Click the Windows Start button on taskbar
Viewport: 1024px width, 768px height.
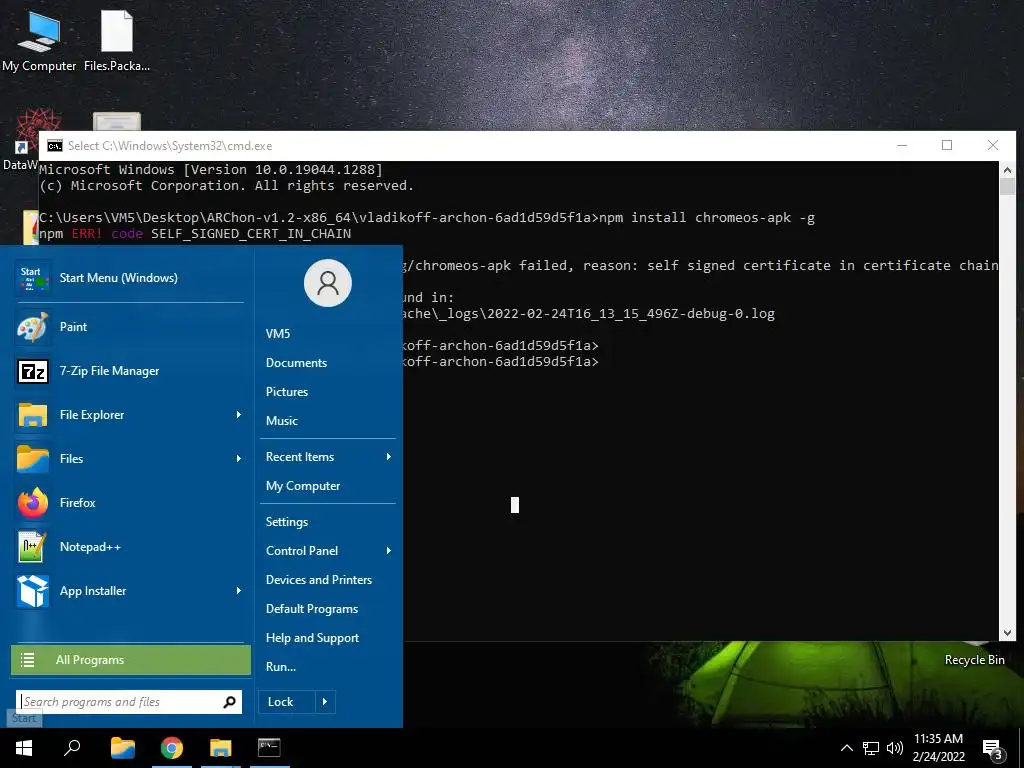tap(24, 748)
